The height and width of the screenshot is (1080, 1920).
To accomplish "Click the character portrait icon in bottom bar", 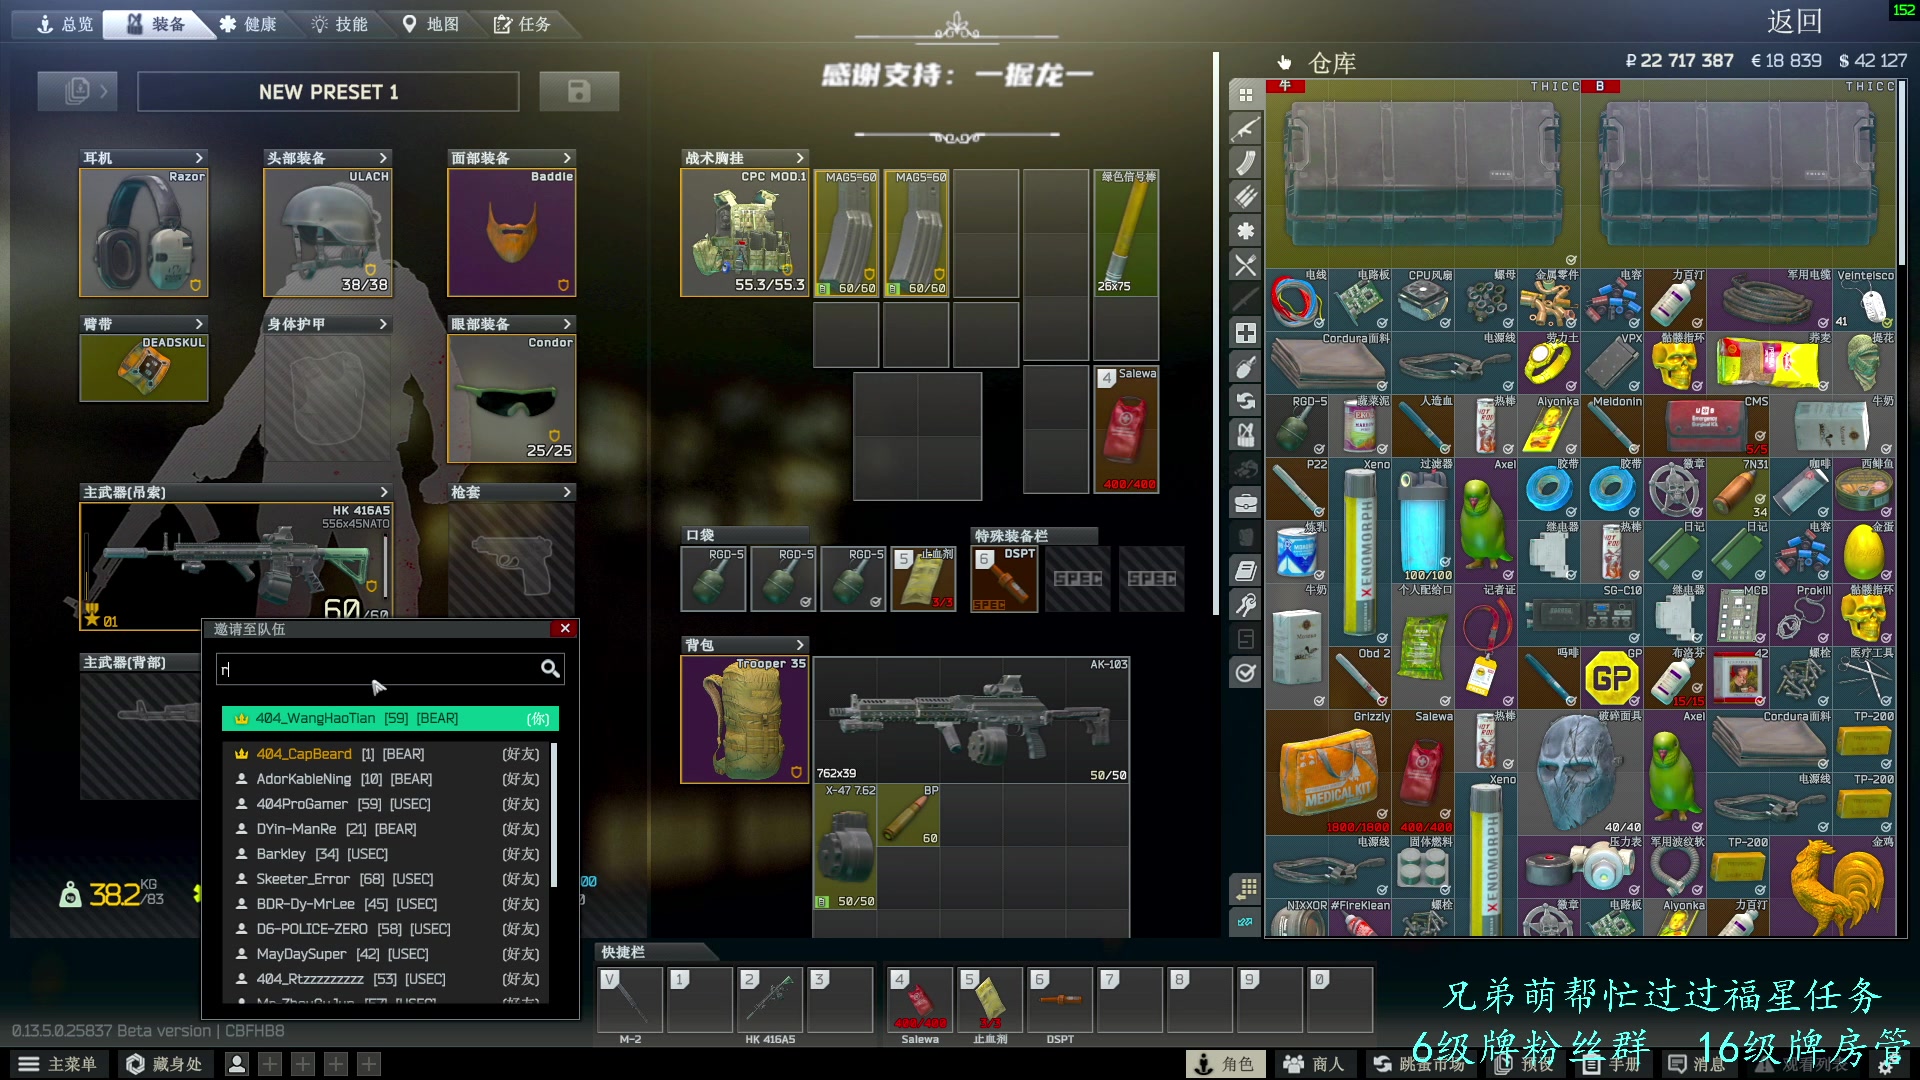I will tap(236, 1064).
